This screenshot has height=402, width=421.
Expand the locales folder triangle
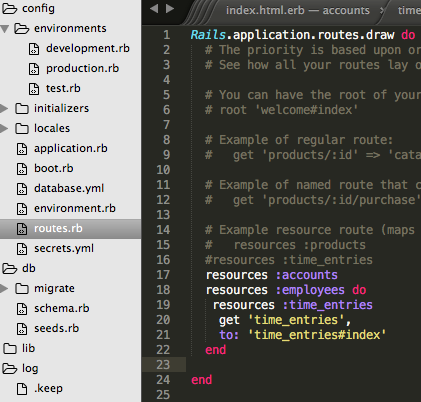(4, 129)
